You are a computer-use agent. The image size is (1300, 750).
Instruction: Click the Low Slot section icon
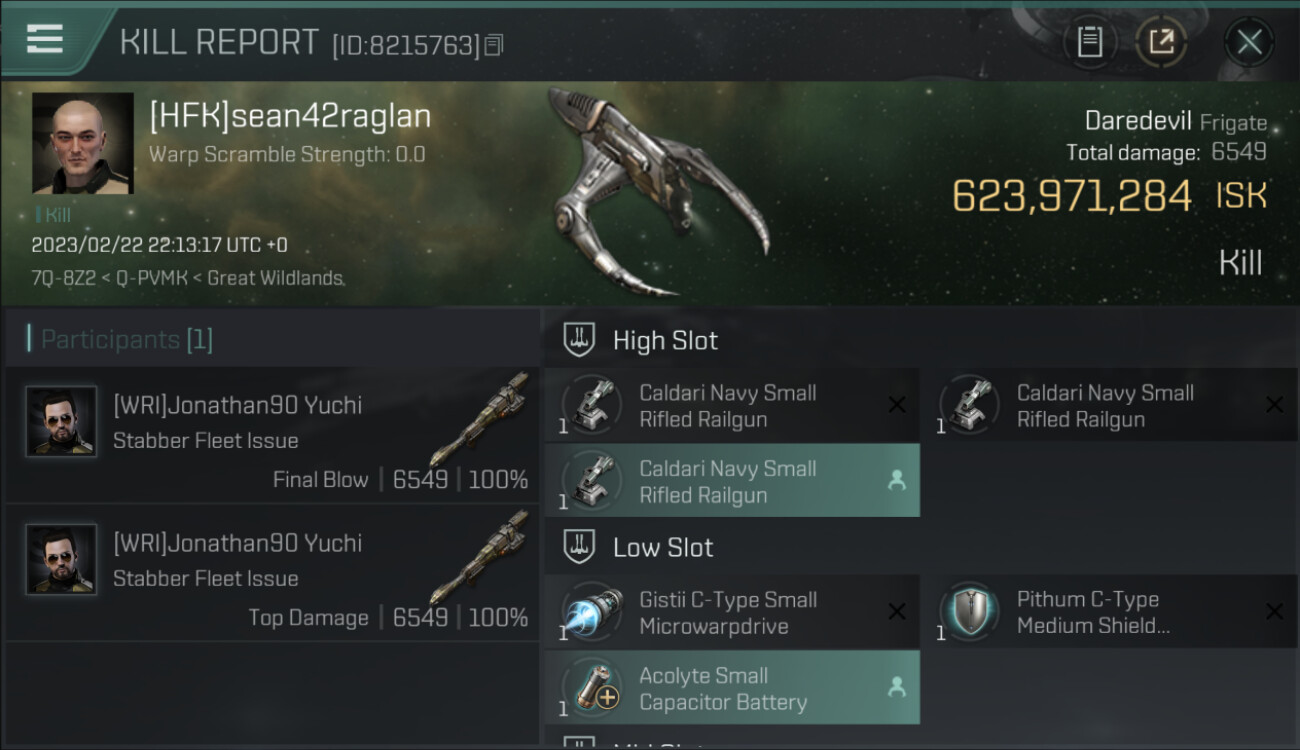pyautogui.click(x=579, y=547)
